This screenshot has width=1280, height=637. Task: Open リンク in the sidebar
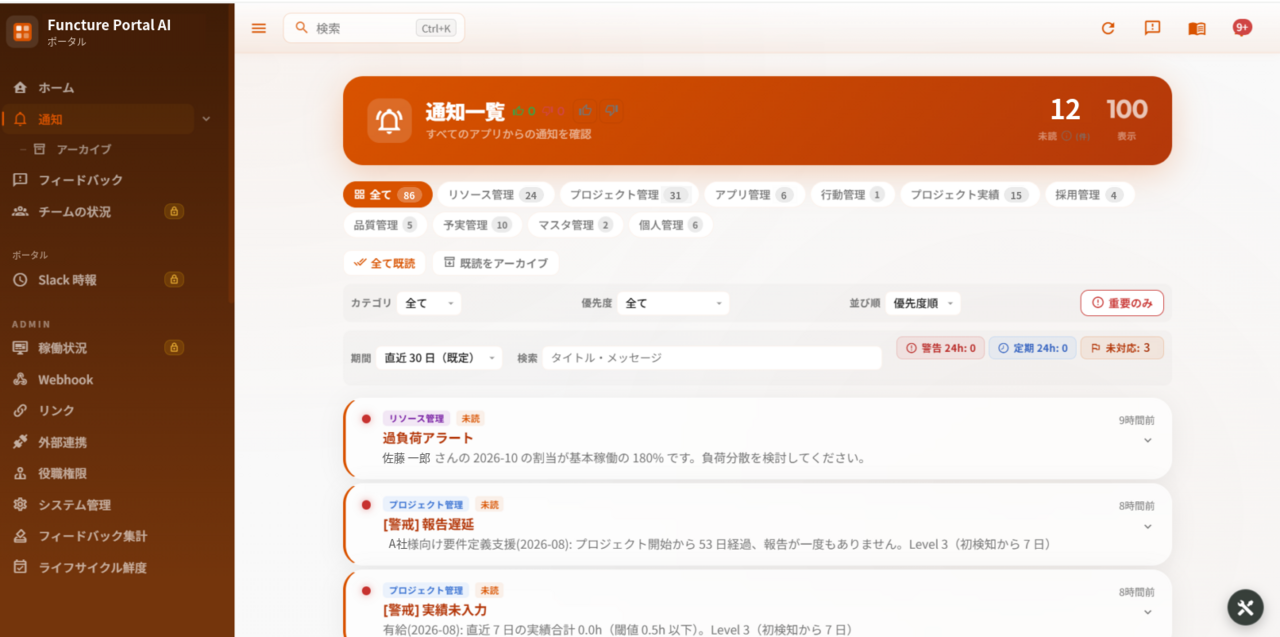[x=97, y=410]
